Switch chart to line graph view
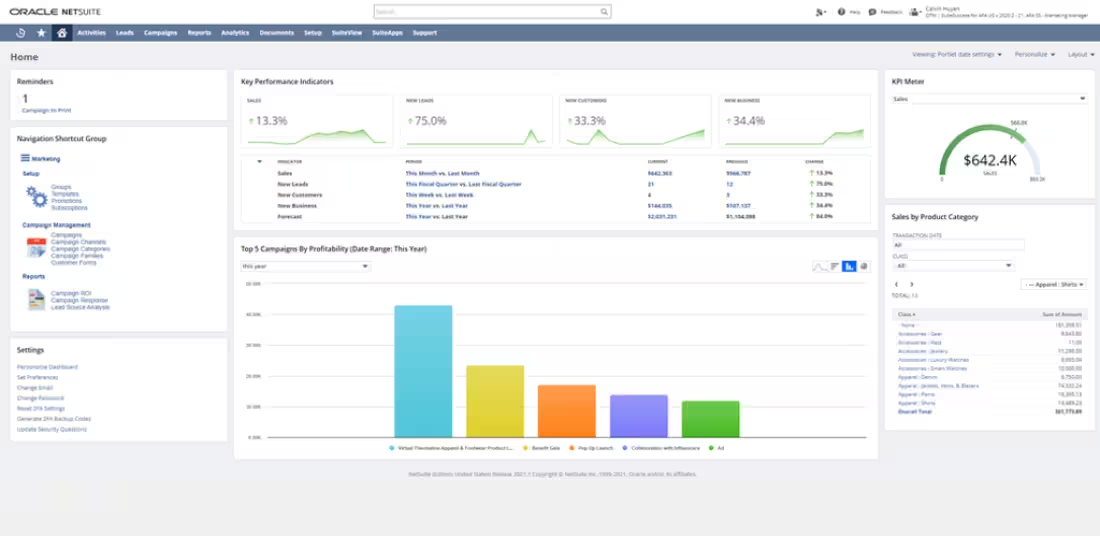This screenshot has height=537, width=1100. coord(820,266)
